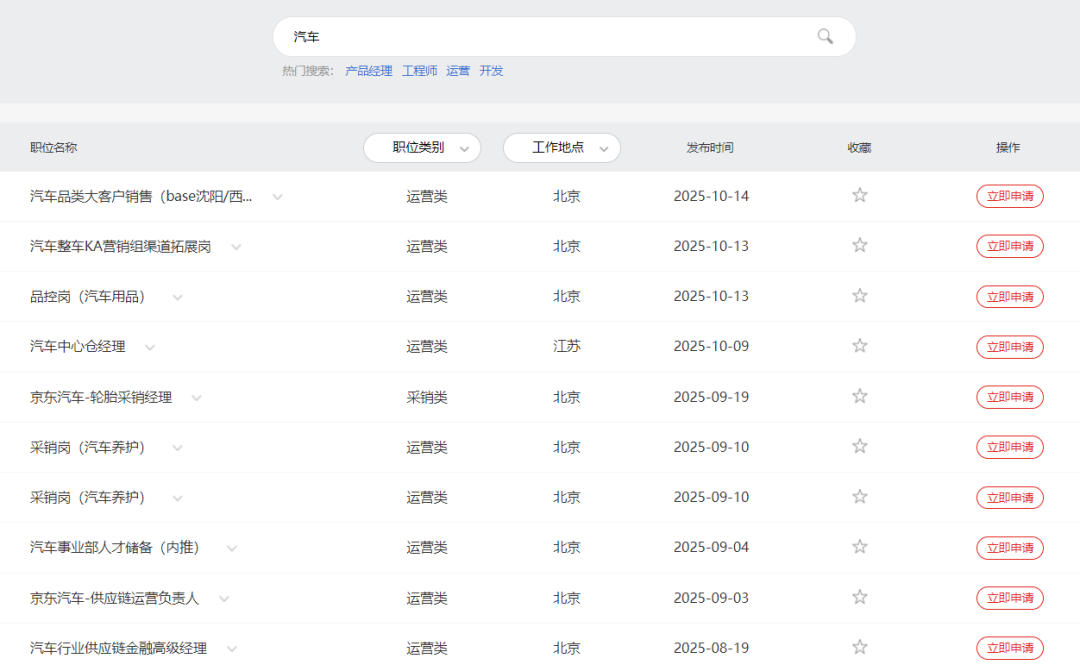The width and height of the screenshot is (1080, 671).
Task: Expand details for 汽车中心仓经理 row
Action: [150, 347]
